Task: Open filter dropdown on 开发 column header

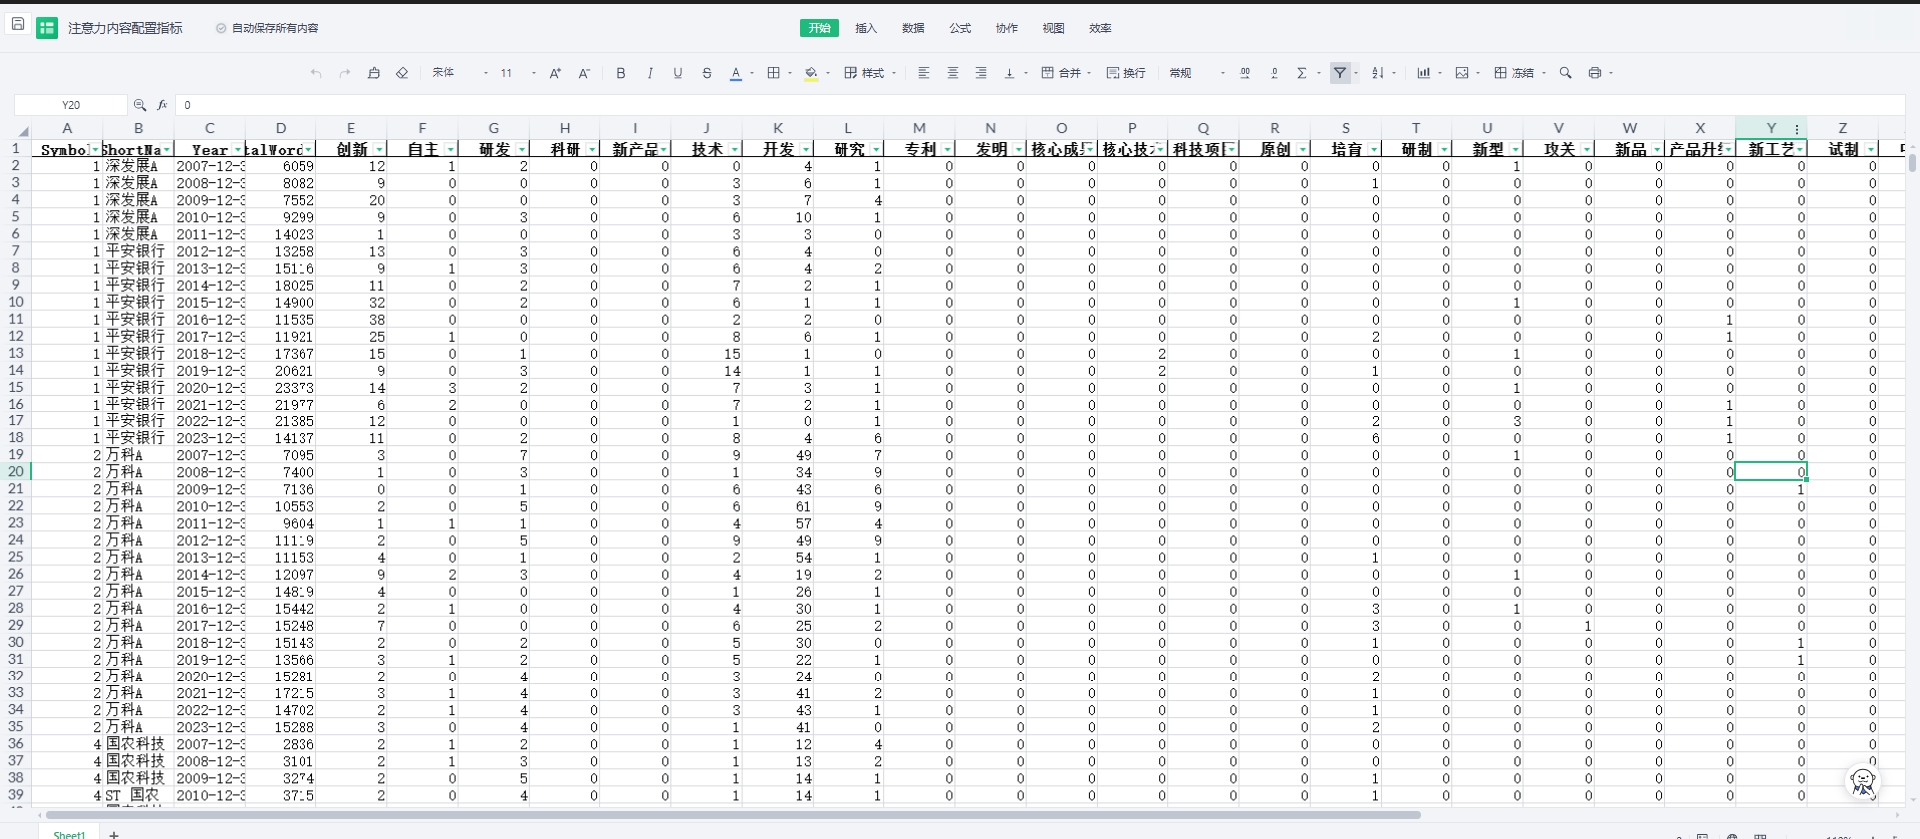Action: (x=805, y=150)
